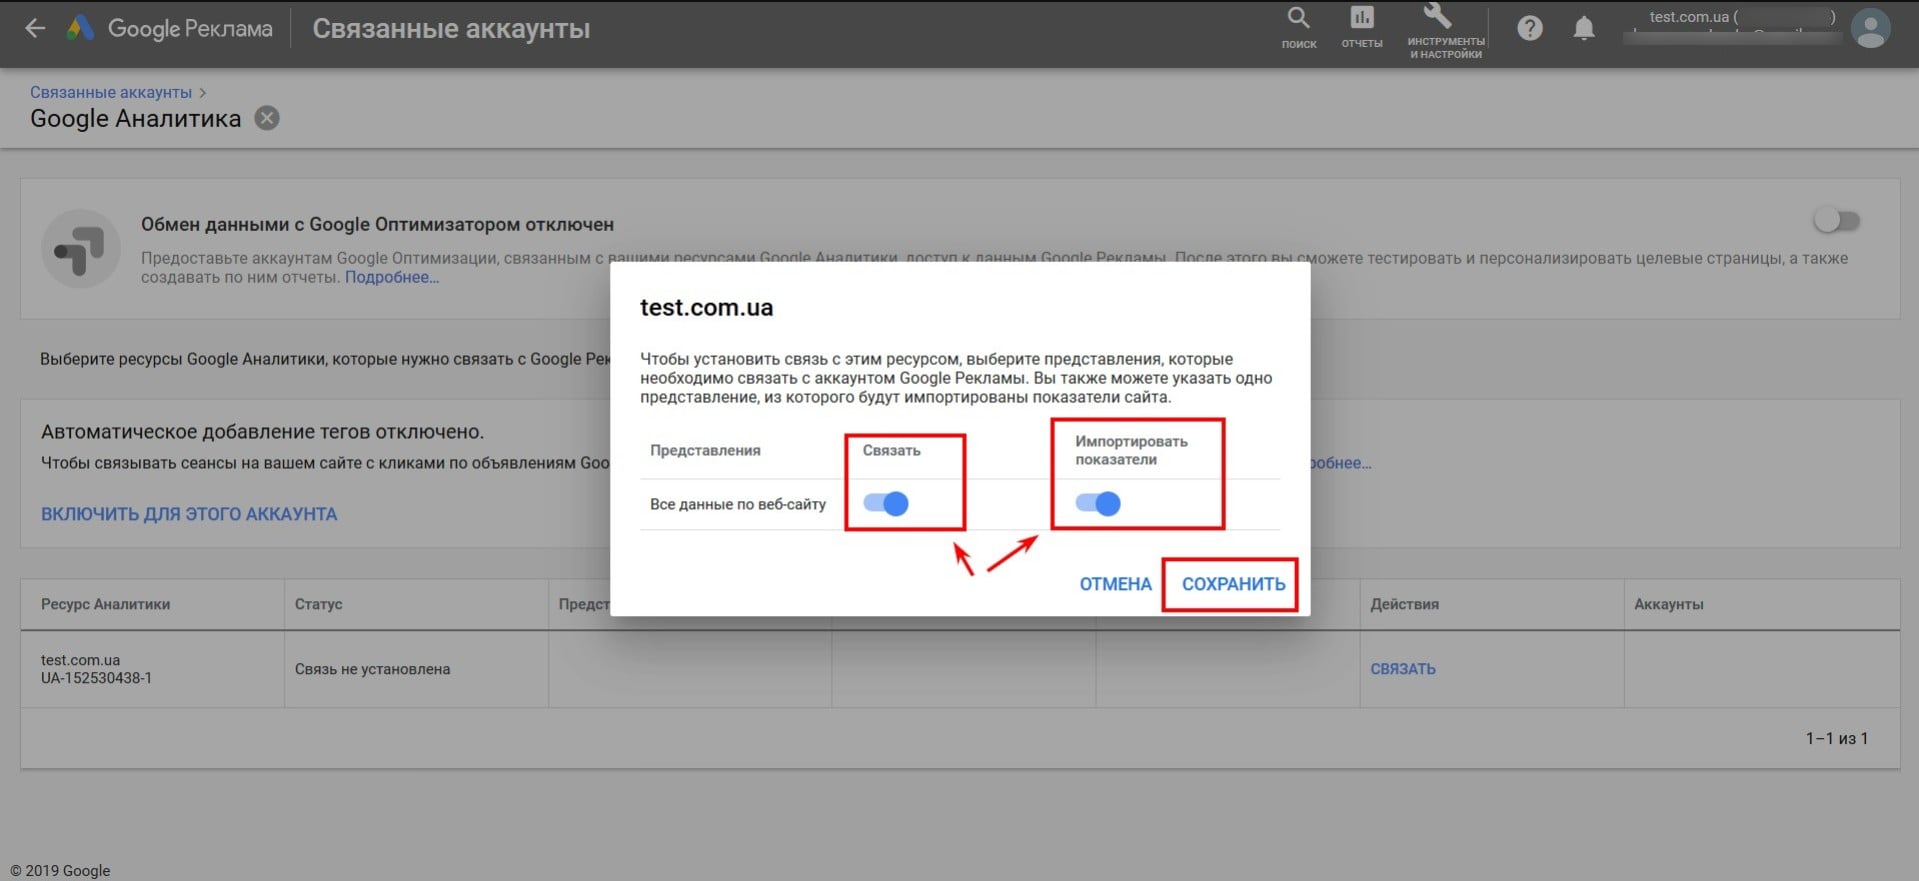Open the reports (Отчеты) icon
Image resolution: width=1919 pixels, height=881 pixels.
tap(1361, 27)
